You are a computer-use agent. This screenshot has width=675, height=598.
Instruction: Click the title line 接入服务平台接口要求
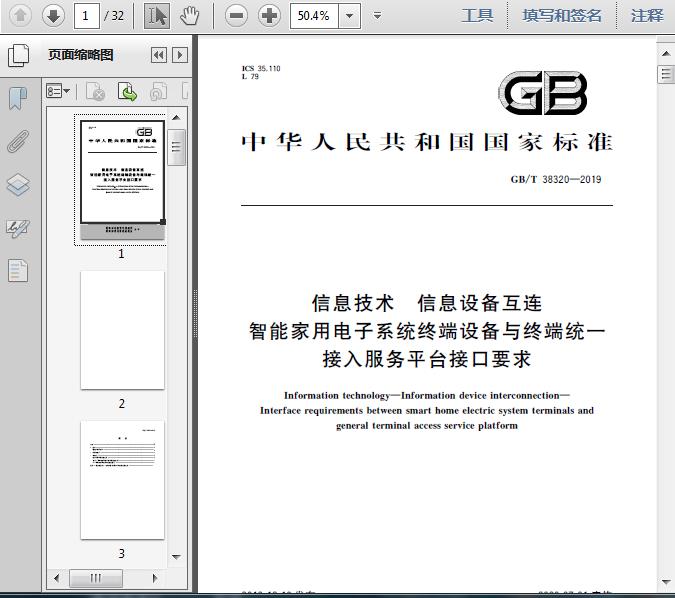[x=427, y=359]
